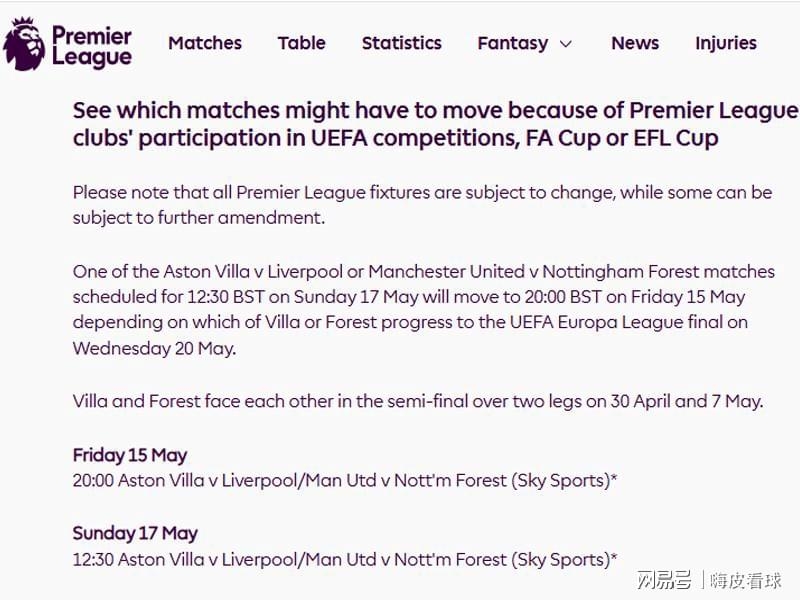Click the Premier League lion logo
The image size is (800, 600).
pyautogui.click(x=24, y=44)
